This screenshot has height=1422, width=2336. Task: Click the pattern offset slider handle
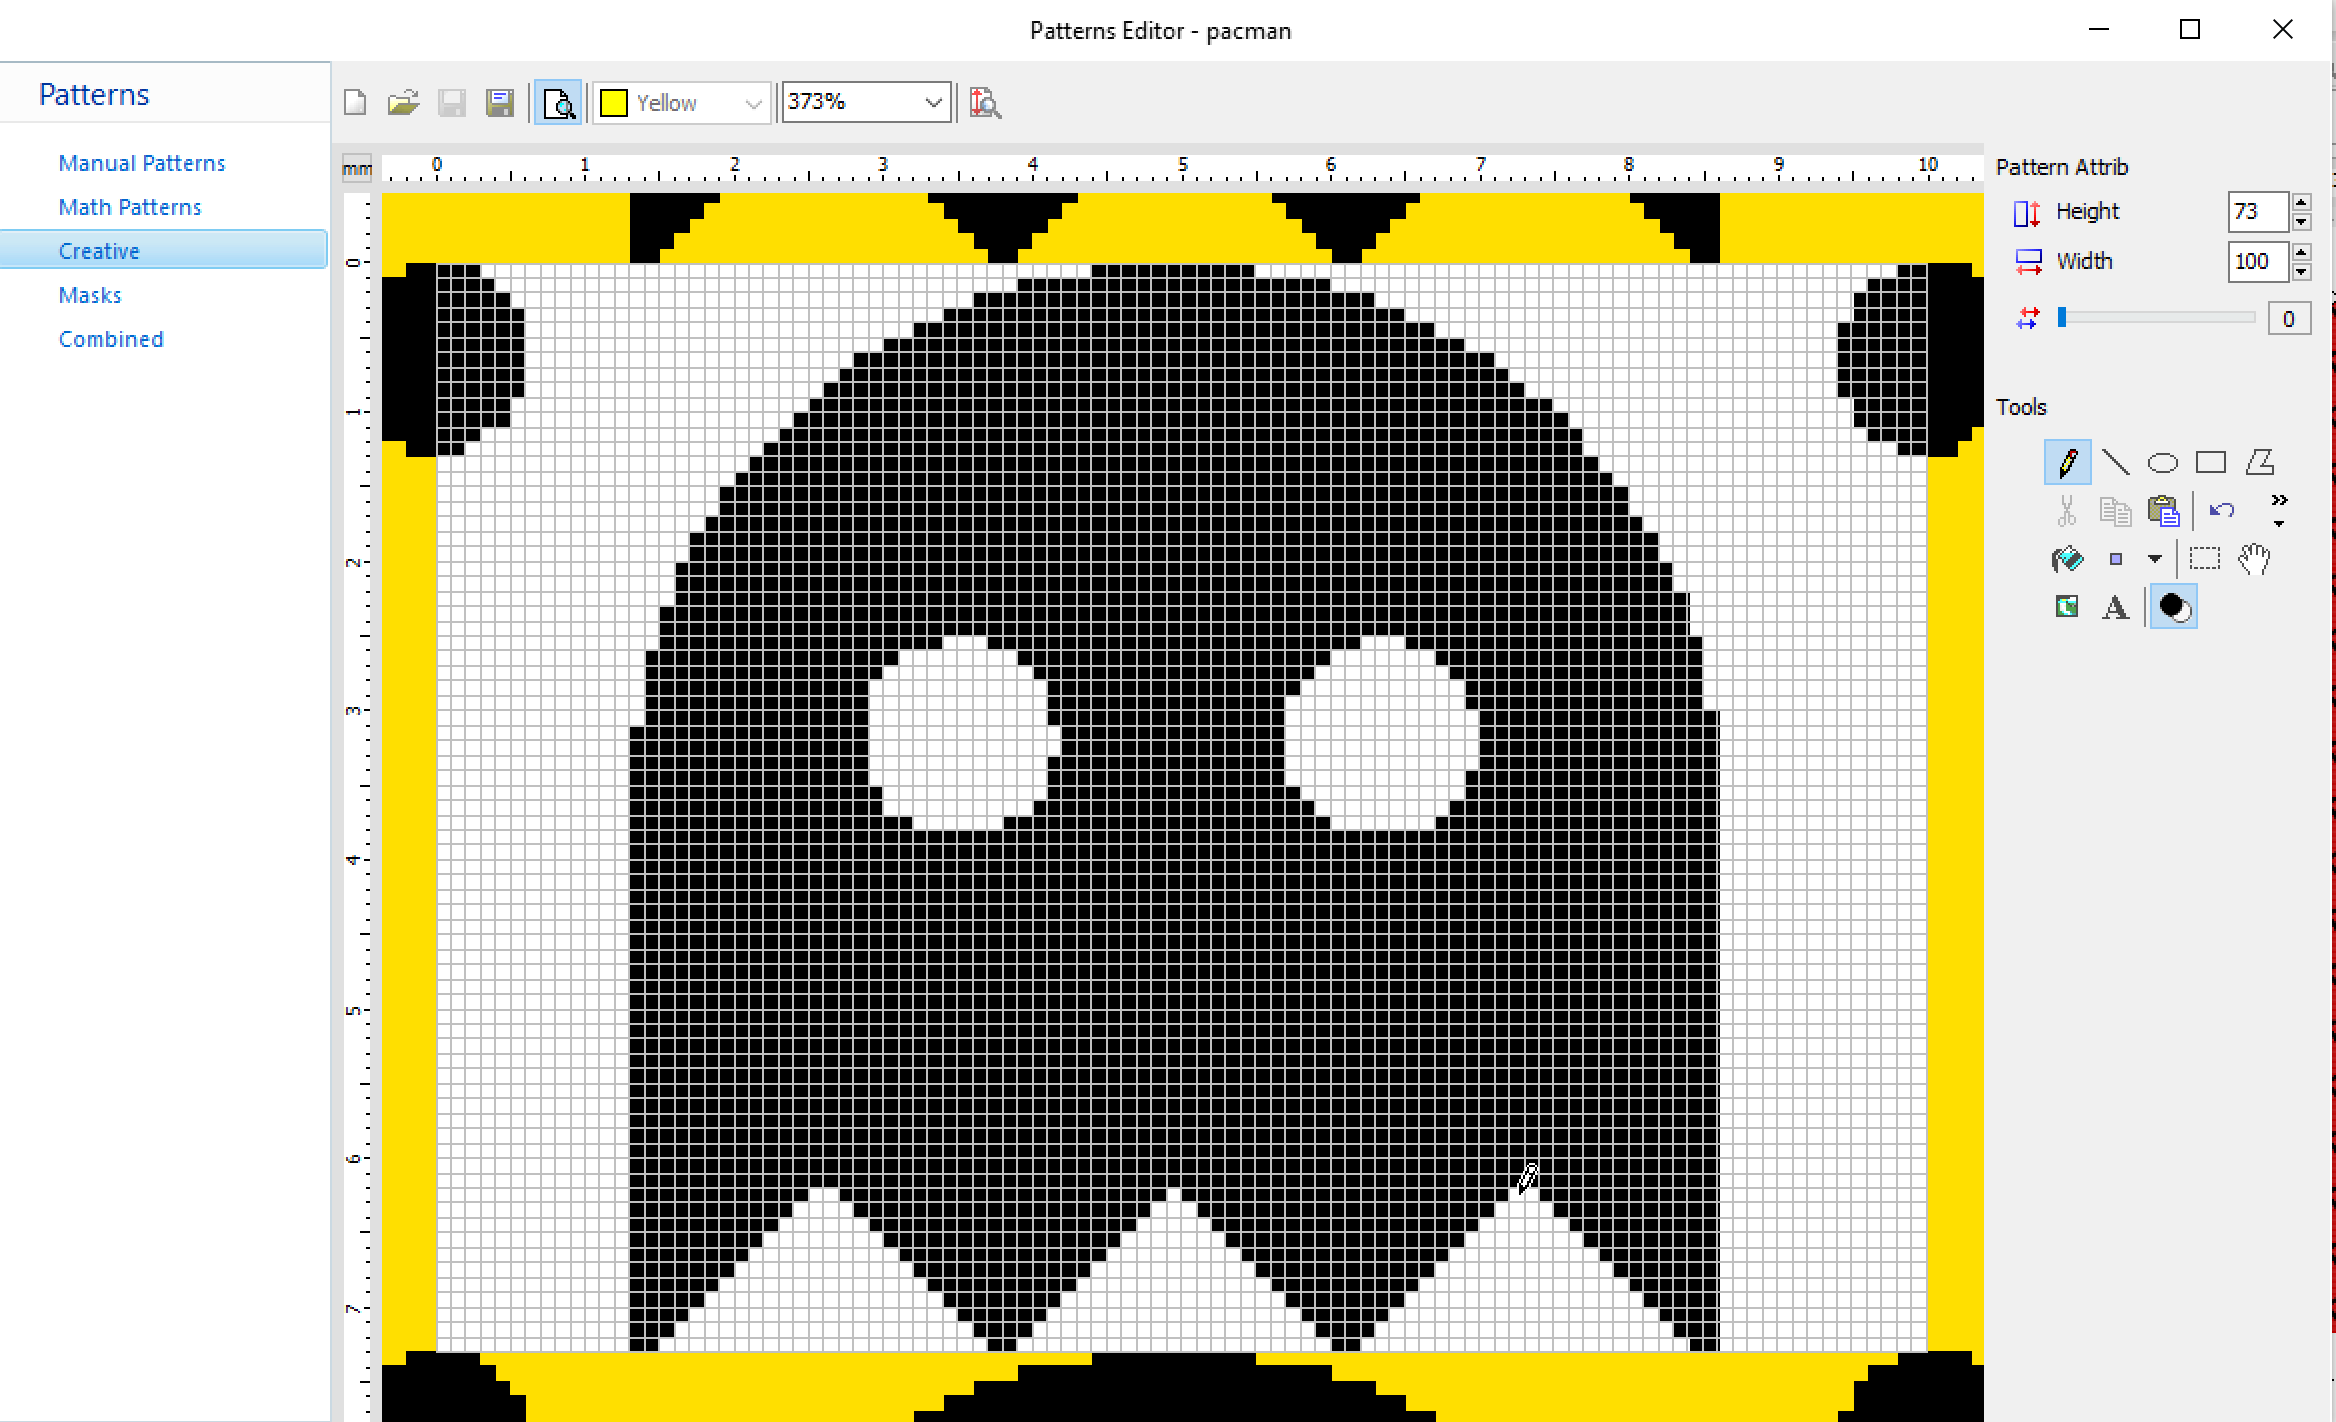(2062, 317)
